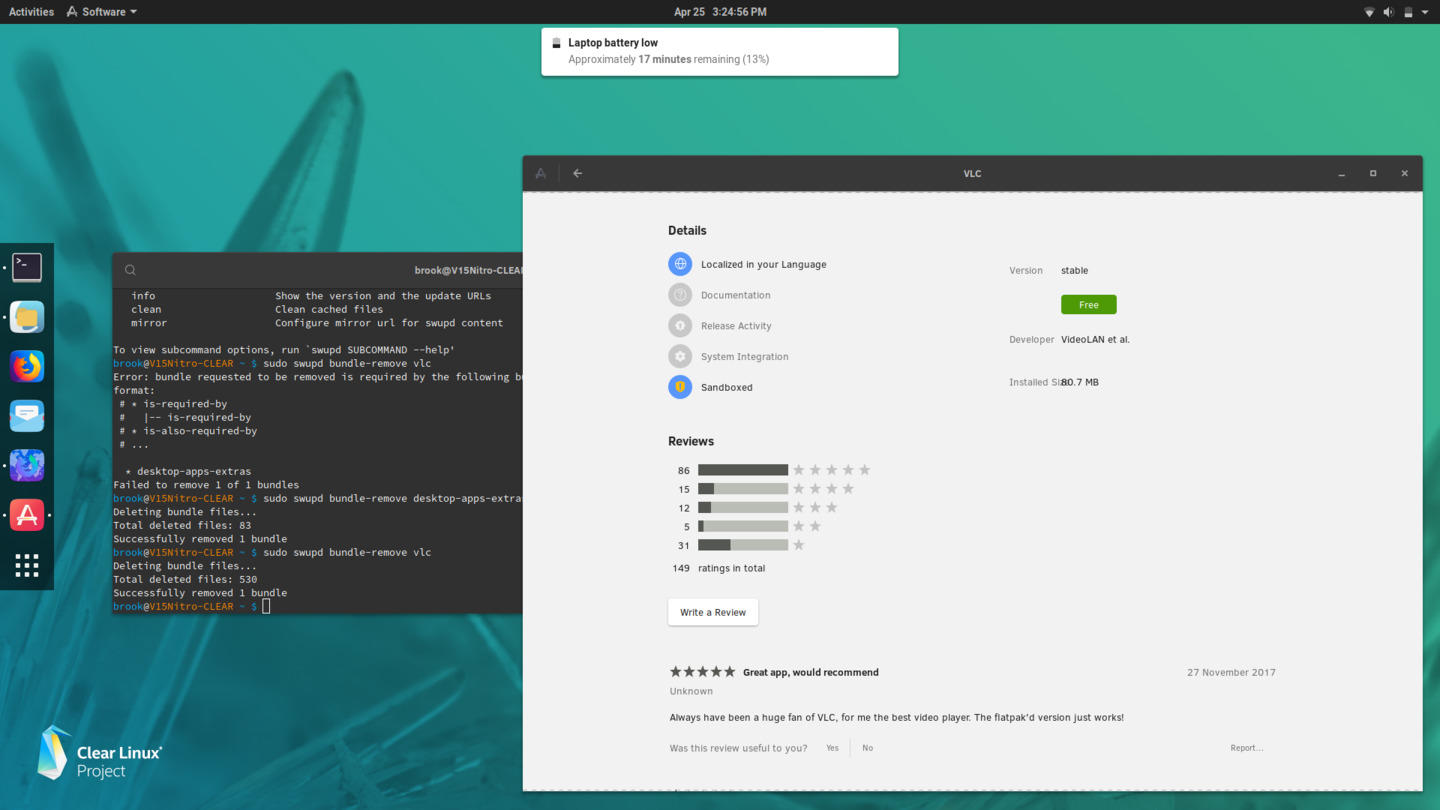The height and width of the screenshot is (810, 1440).
Task: Click the five-star rating bar with 86
Action: tap(743, 470)
